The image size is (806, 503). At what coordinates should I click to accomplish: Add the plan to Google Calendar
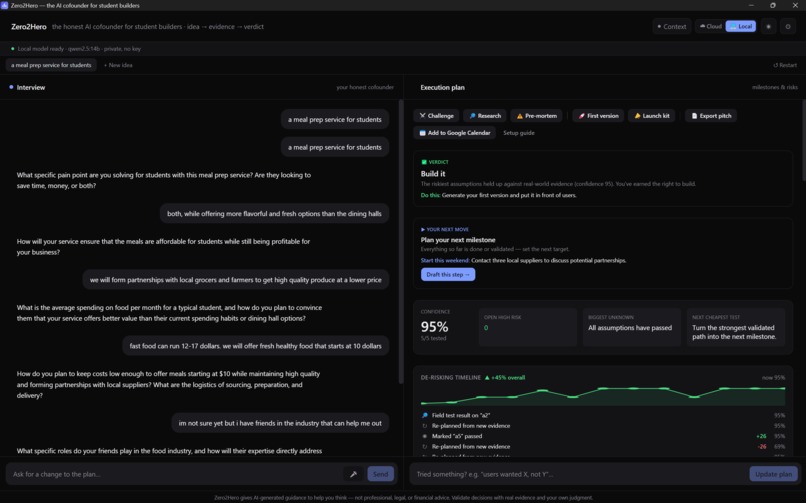tap(454, 133)
